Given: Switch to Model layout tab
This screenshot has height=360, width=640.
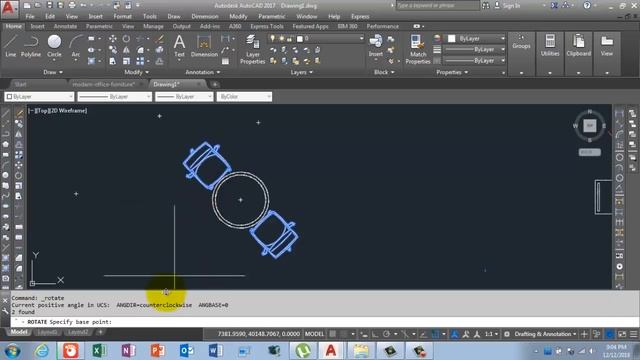Looking at the screenshot, I should pos(19,332).
